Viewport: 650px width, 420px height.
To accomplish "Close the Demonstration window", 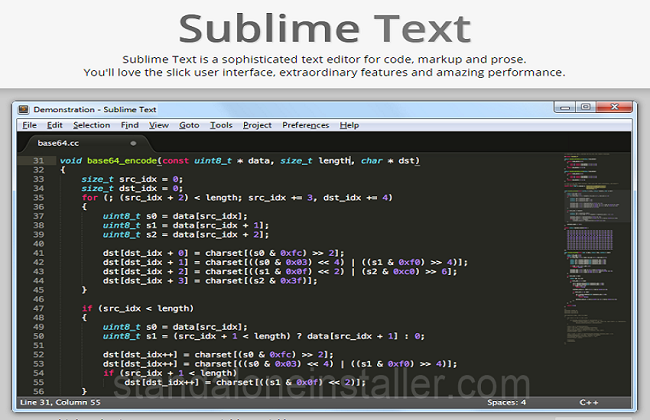I will [614, 107].
